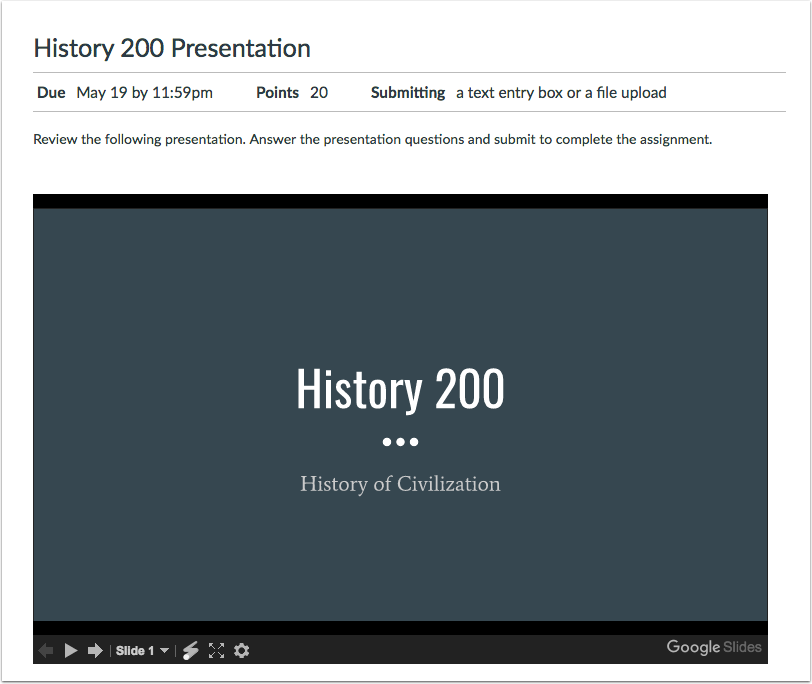
Task: Click the text entry submission type text
Action: 561,92
